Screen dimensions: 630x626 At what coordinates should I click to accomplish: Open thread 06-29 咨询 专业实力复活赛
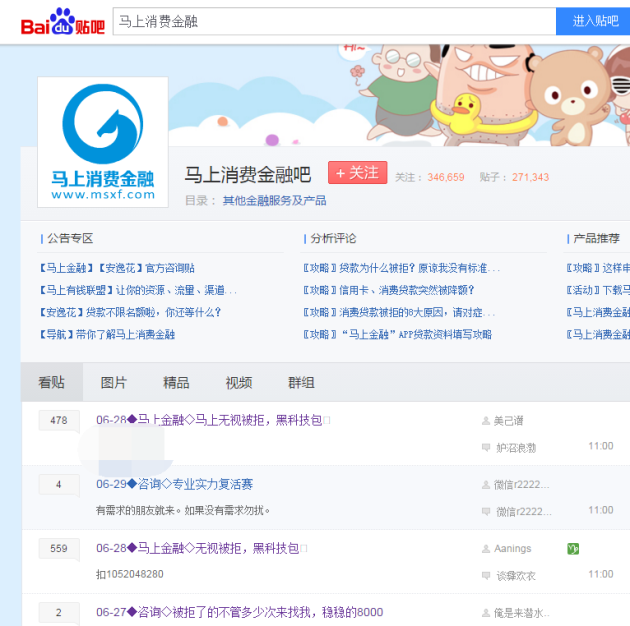174,484
